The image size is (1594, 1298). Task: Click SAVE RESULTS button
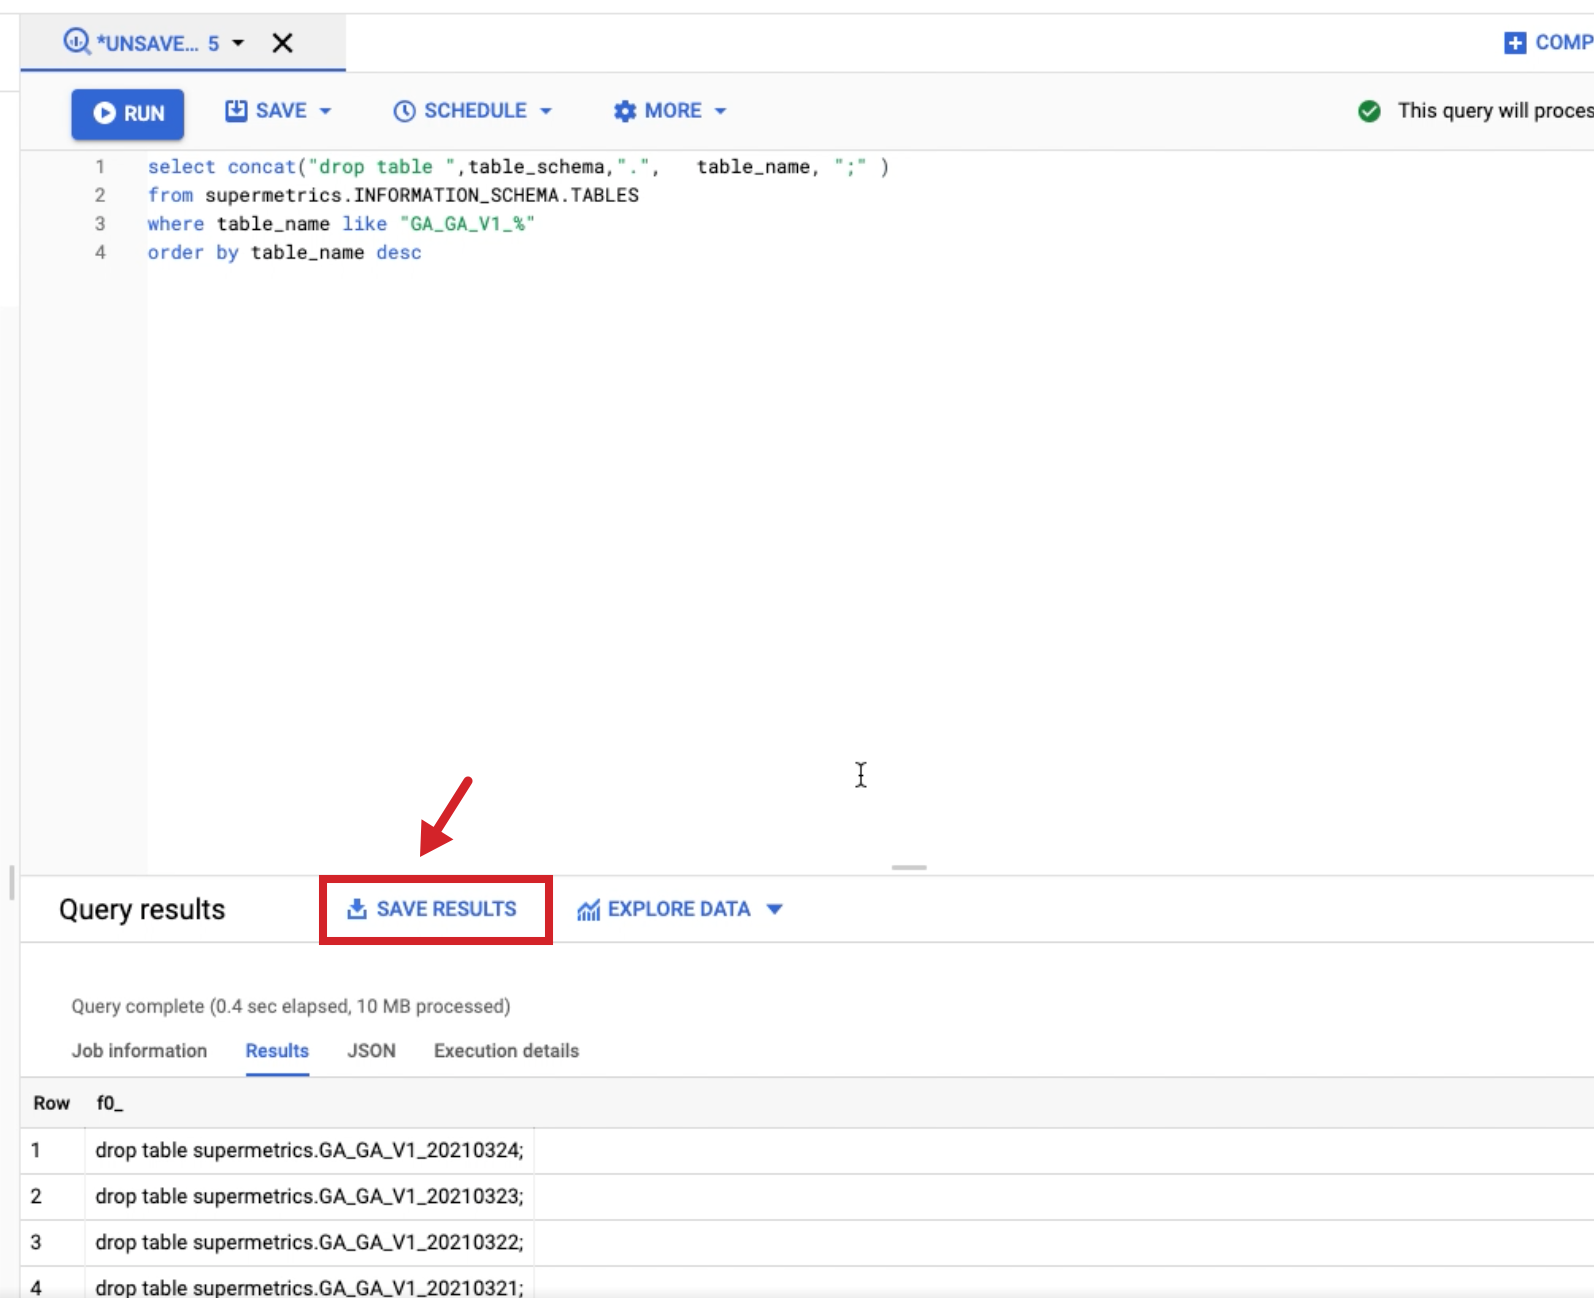[435, 909]
